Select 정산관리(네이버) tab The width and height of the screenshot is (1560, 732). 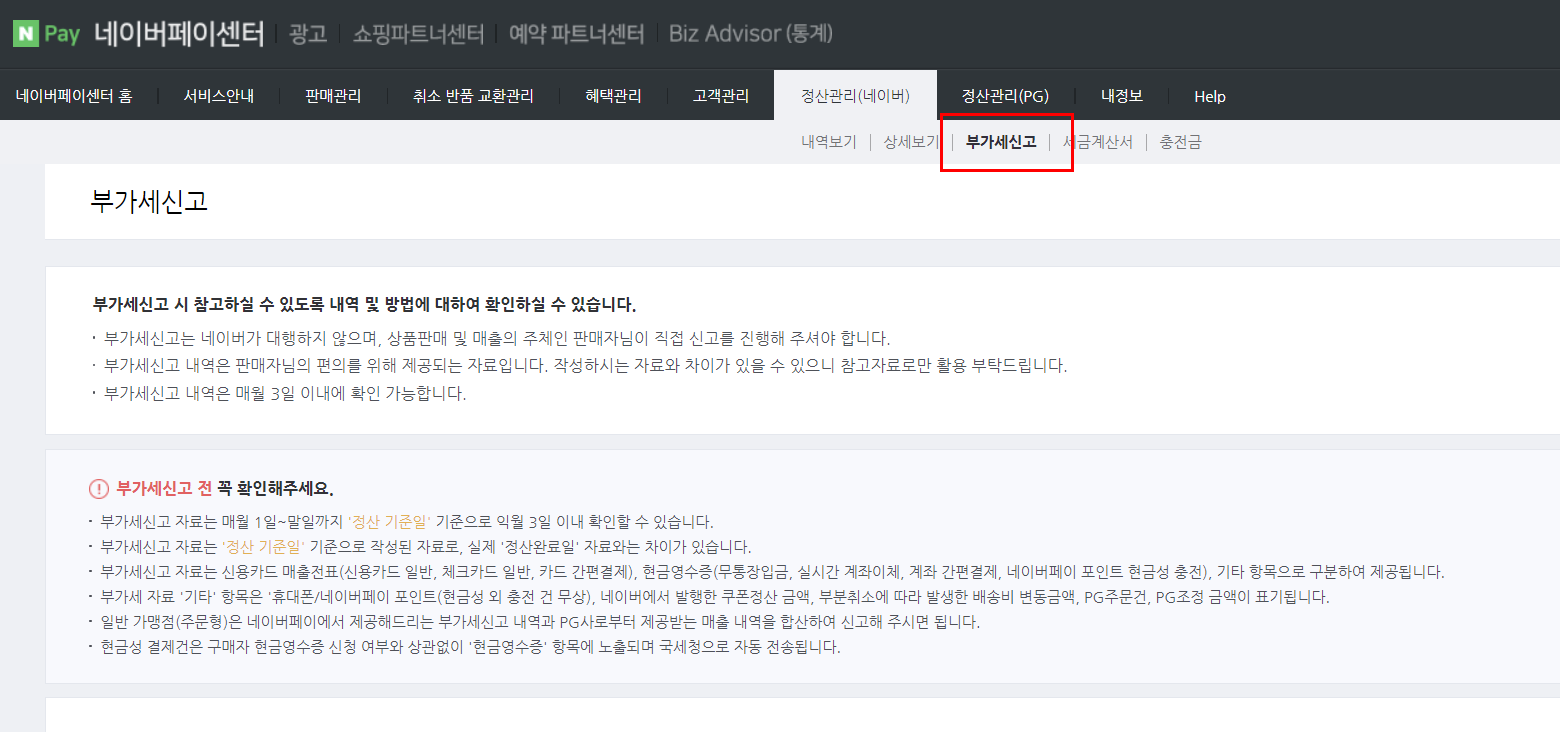[x=855, y=96]
